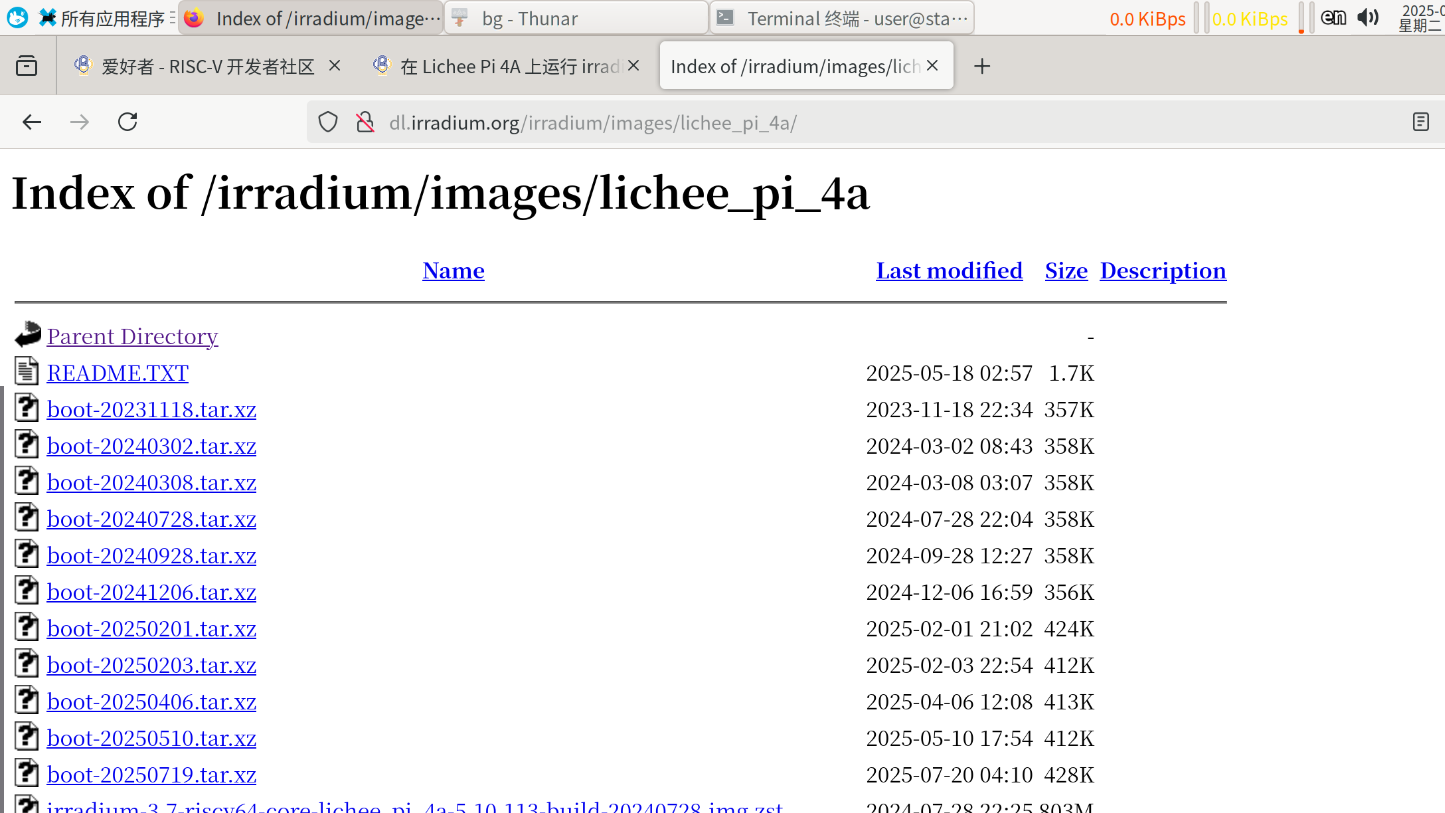Click the shield tracking protection icon
This screenshot has height=813, width=1445.
pos(328,122)
